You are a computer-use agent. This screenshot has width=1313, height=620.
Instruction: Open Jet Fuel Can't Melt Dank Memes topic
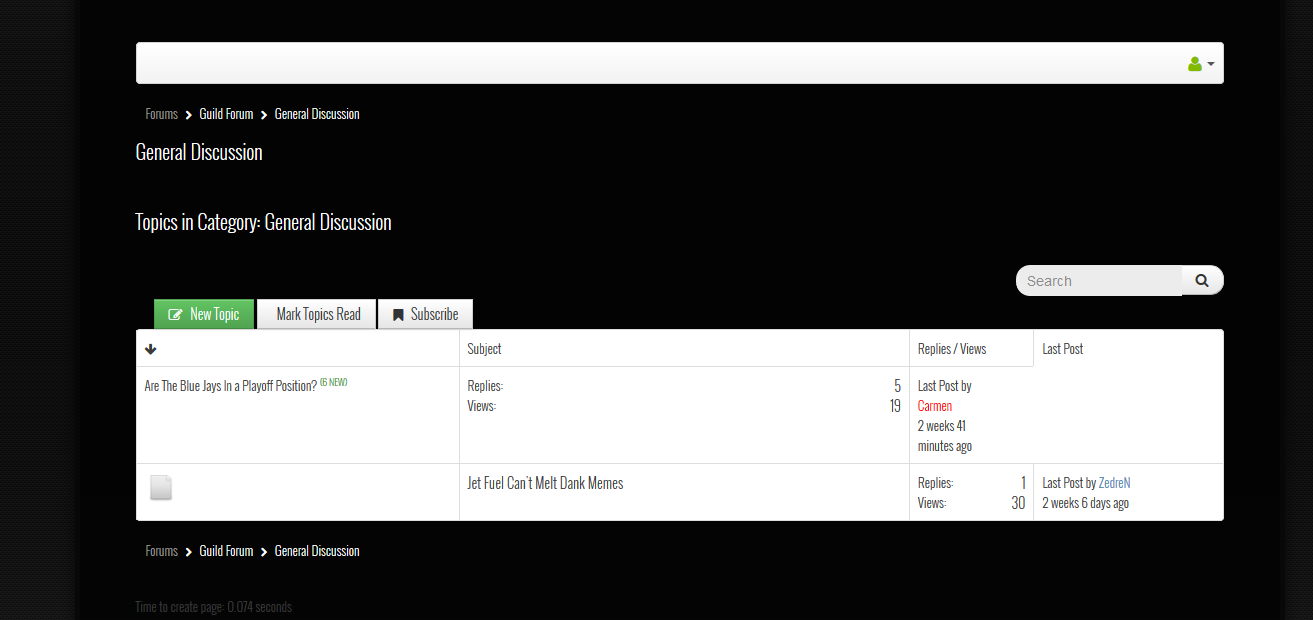pos(545,483)
